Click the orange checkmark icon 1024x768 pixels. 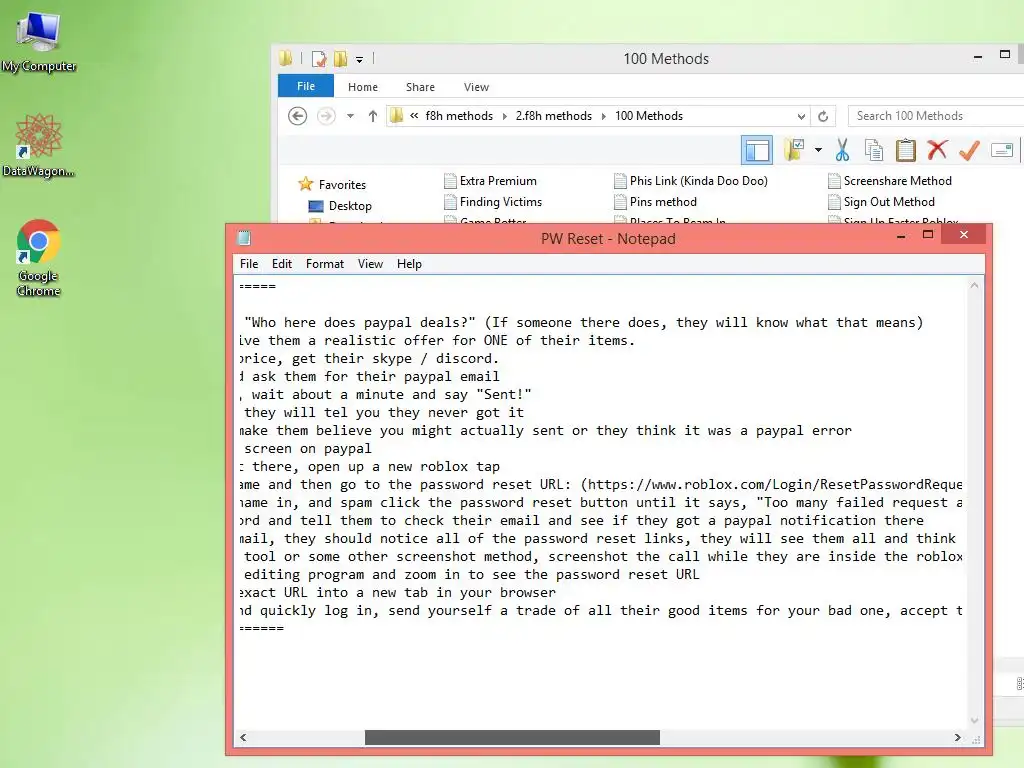(x=969, y=150)
